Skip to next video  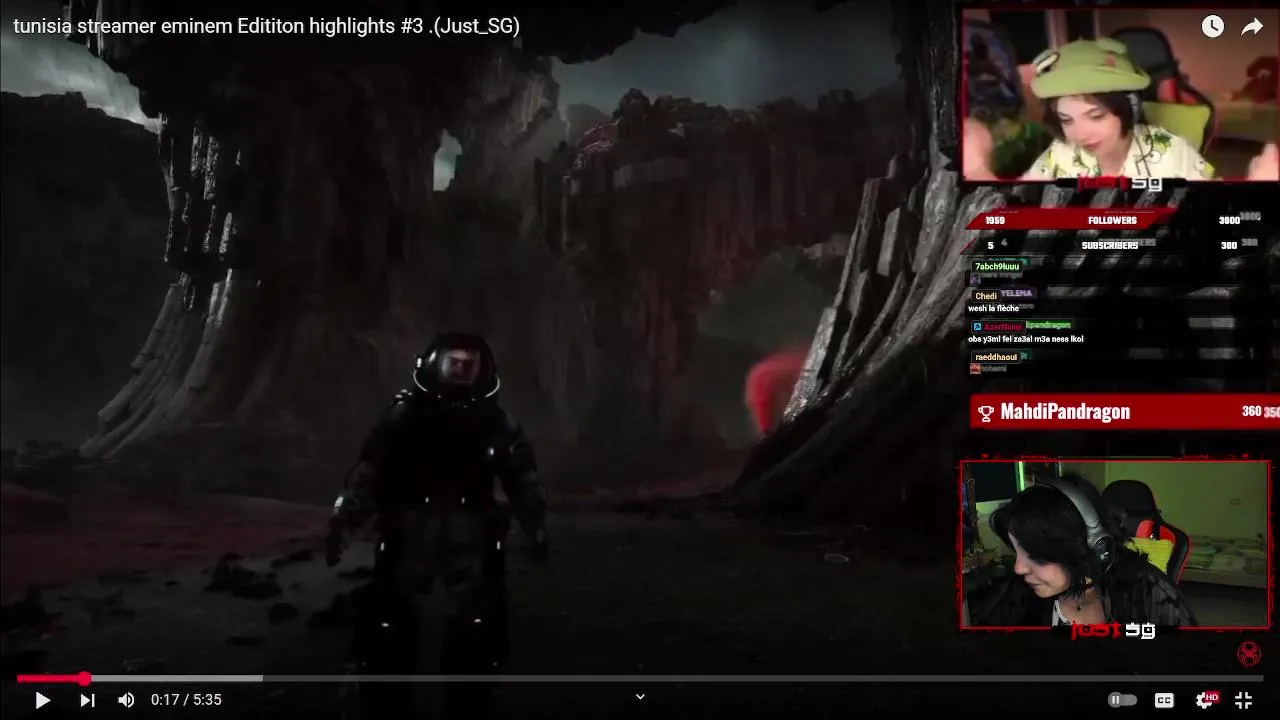pyautogui.click(x=87, y=700)
